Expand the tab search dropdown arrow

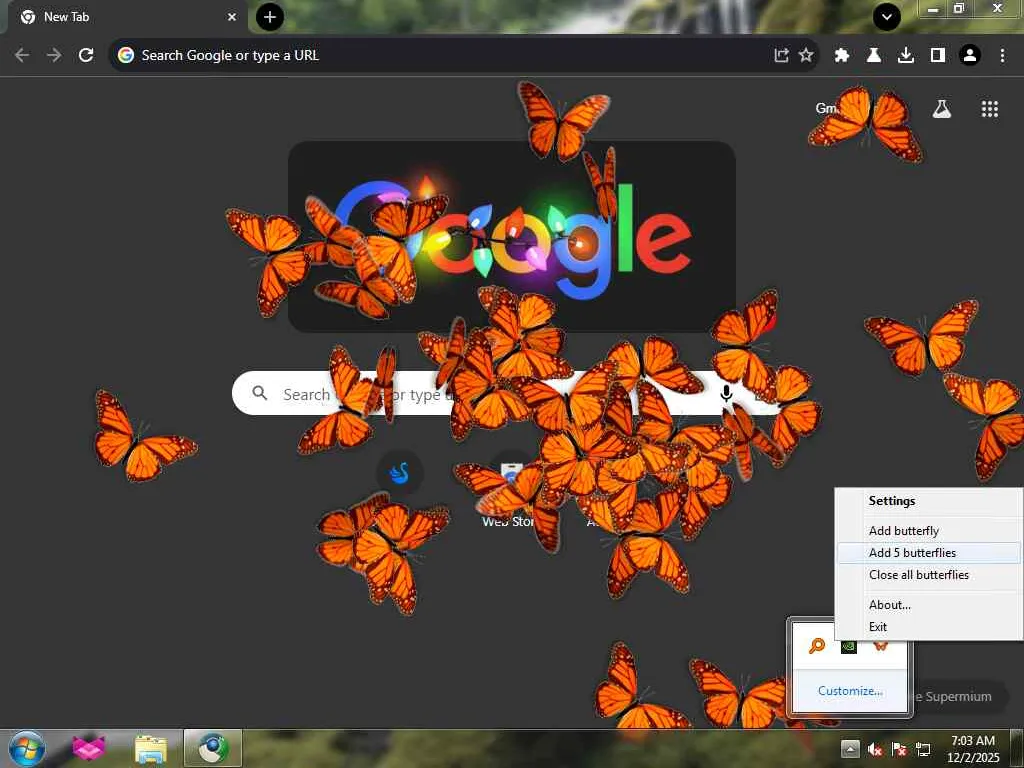(887, 18)
